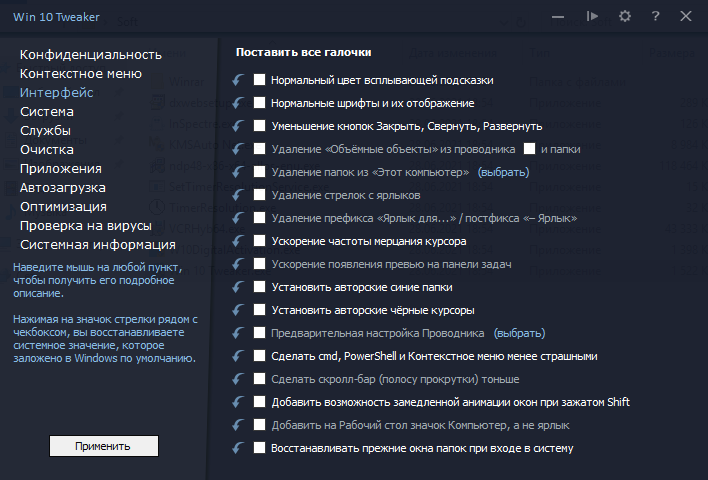Enable «Восстанавливать прежние окна папок» checkbox
The height and width of the screenshot is (480, 708).
259,448
